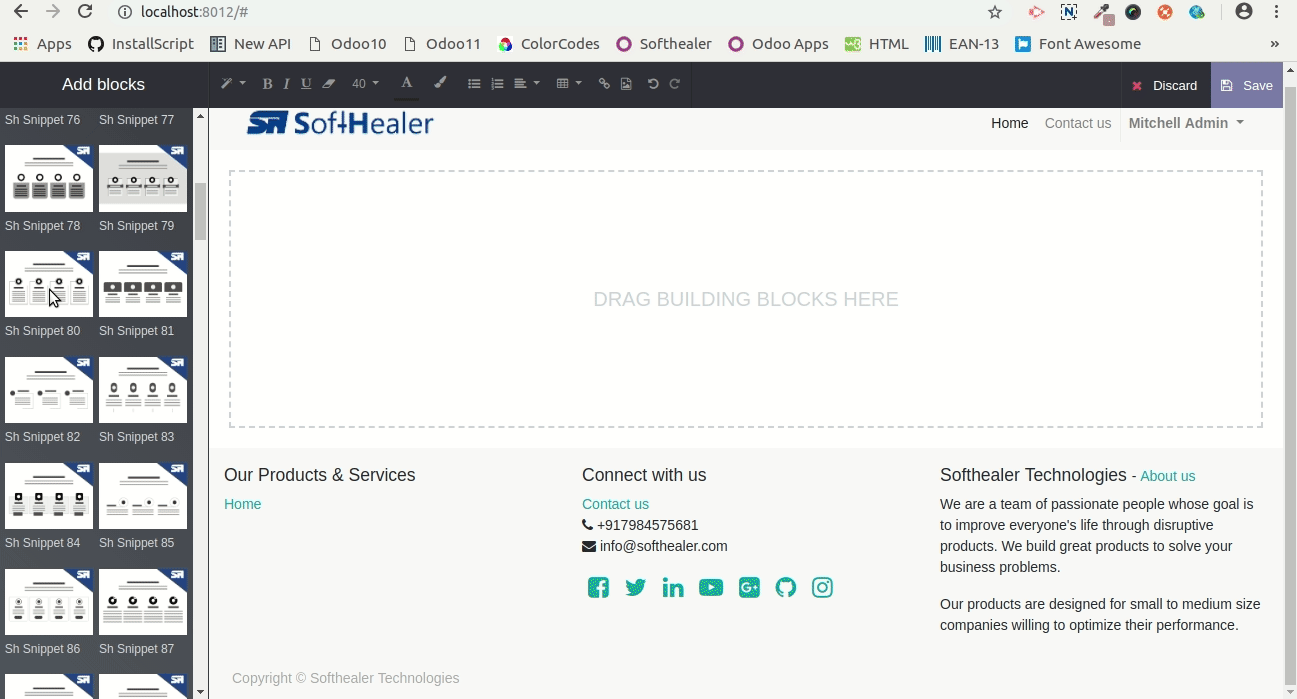Image resolution: width=1297 pixels, height=699 pixels.
Task: Open the font color 'A' tool
Action: (406, 83)
